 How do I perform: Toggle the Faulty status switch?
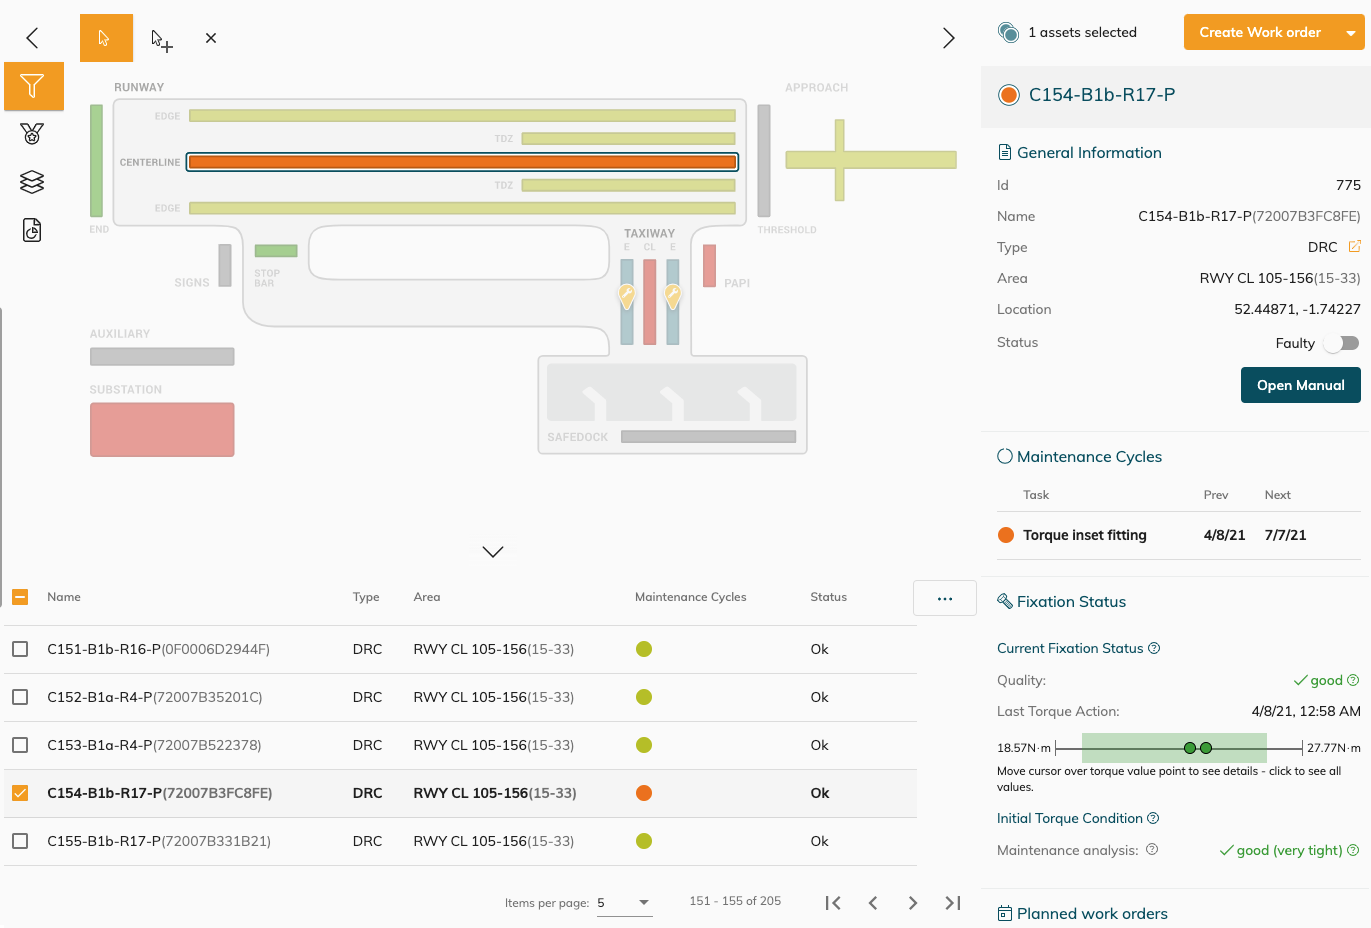[x=1341, y=343]
